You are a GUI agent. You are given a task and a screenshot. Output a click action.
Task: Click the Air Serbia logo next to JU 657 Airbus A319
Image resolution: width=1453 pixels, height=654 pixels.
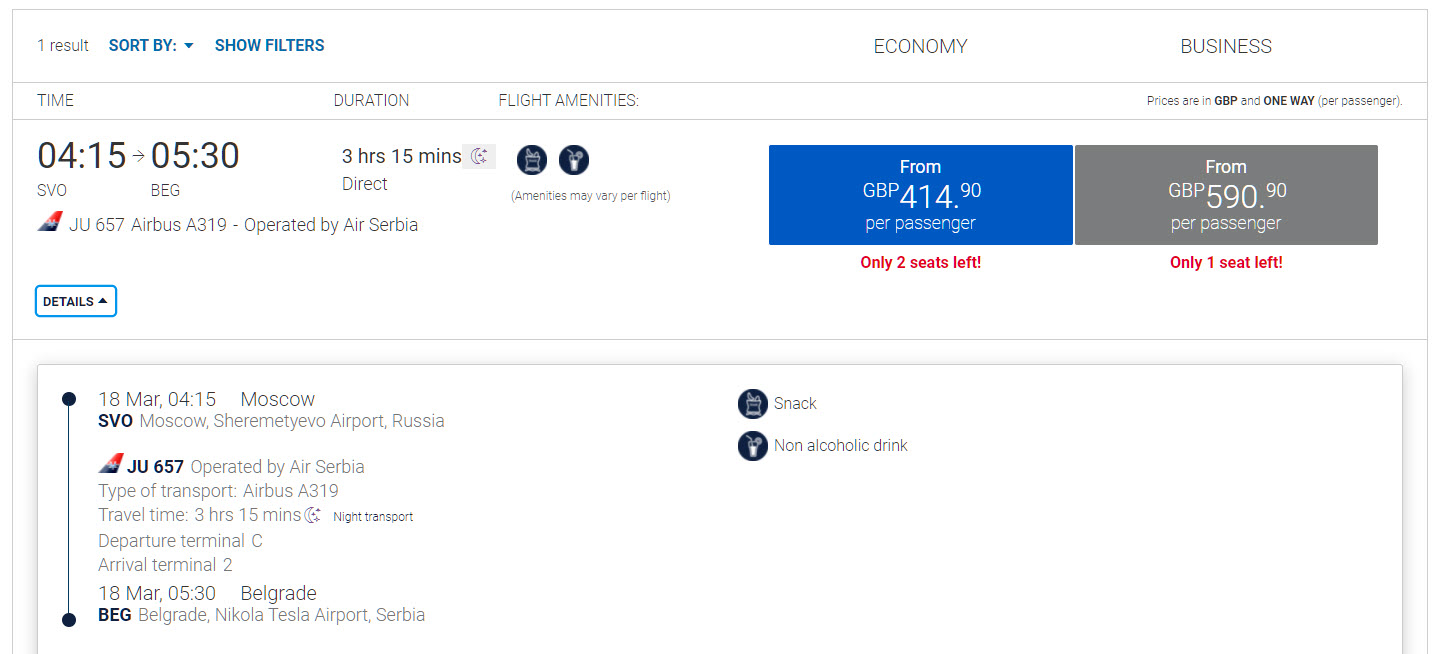click(50, 224)
